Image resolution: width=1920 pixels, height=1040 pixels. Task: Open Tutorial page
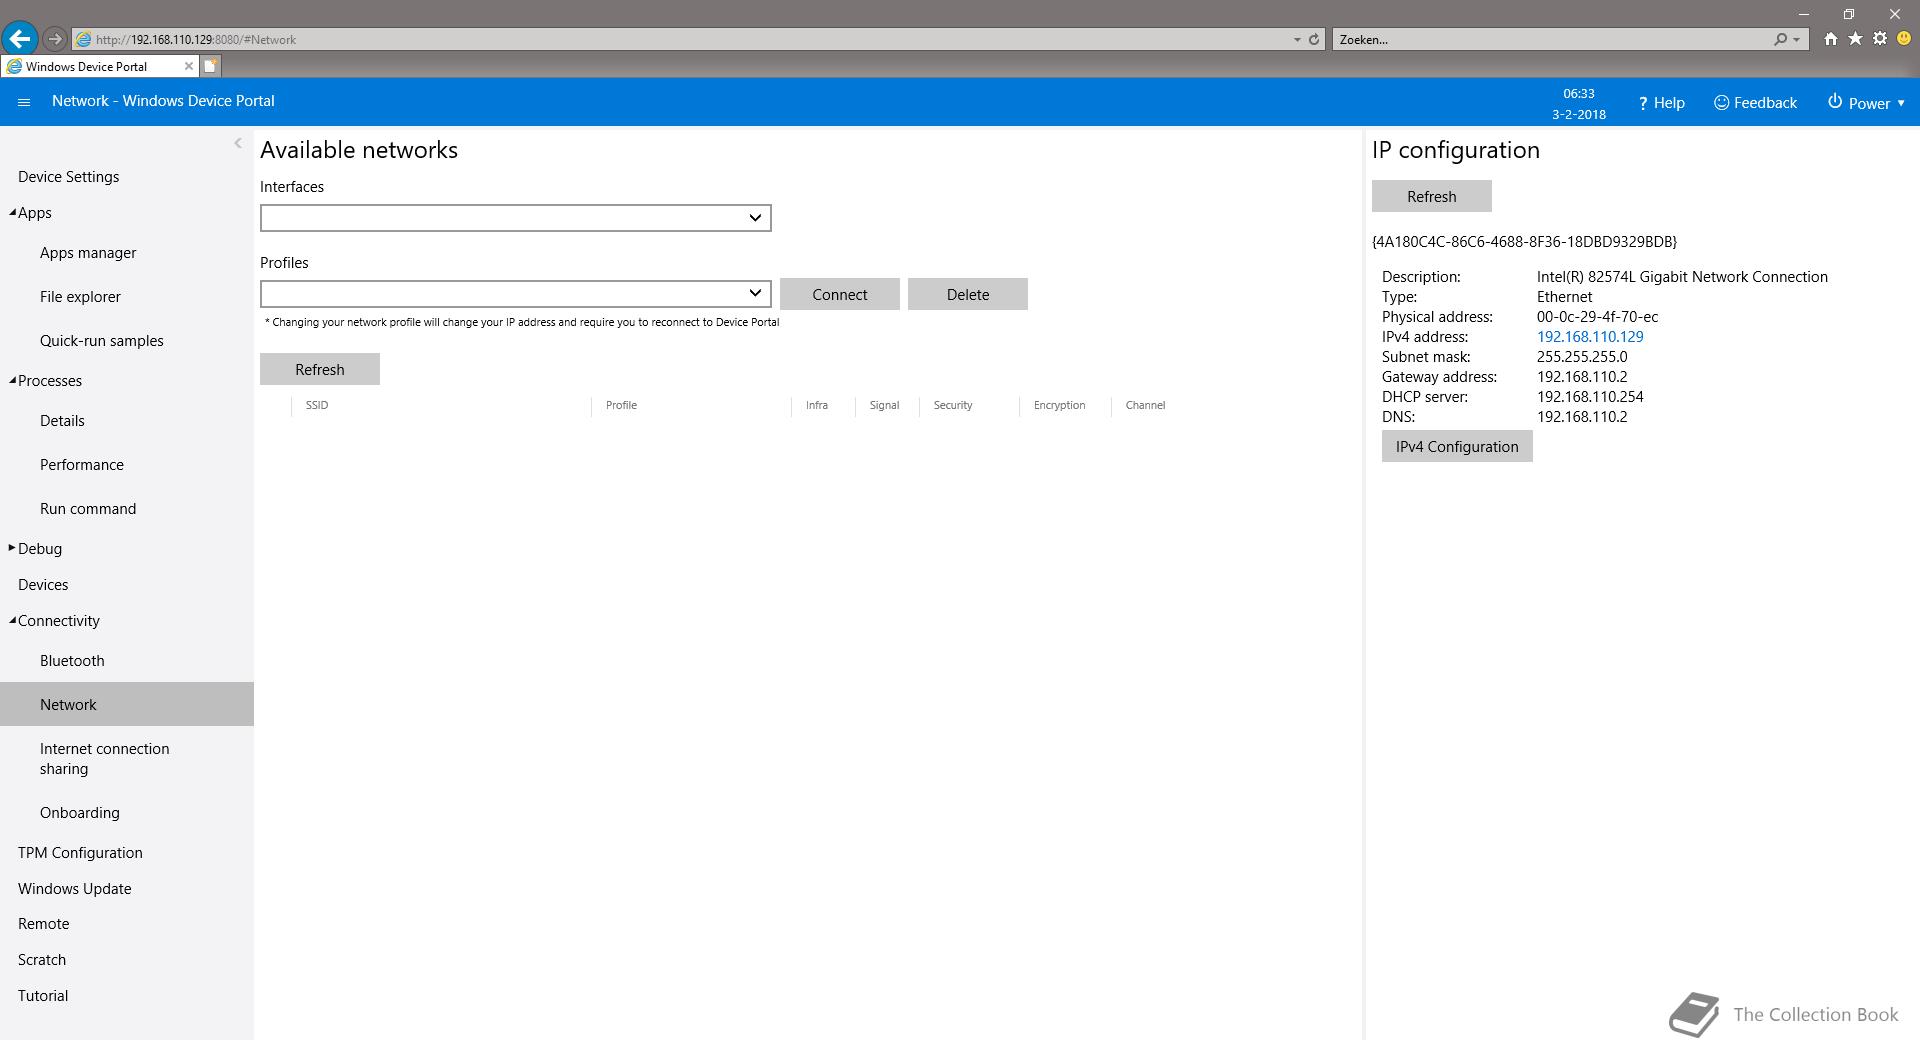(43, 996)
